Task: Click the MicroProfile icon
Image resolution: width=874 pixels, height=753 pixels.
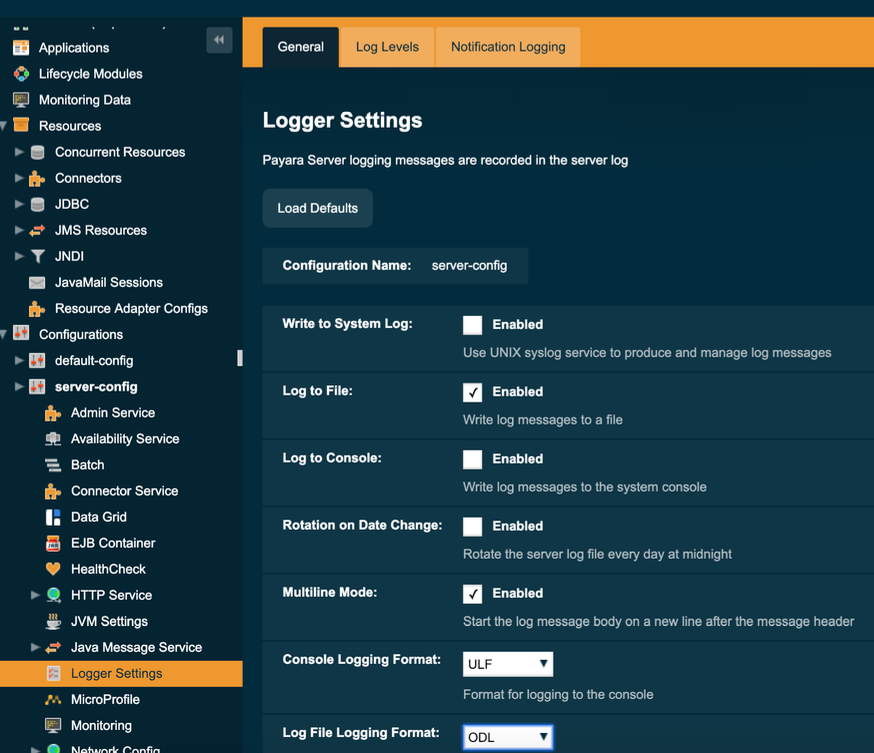Action: click(x=53, y=700)
